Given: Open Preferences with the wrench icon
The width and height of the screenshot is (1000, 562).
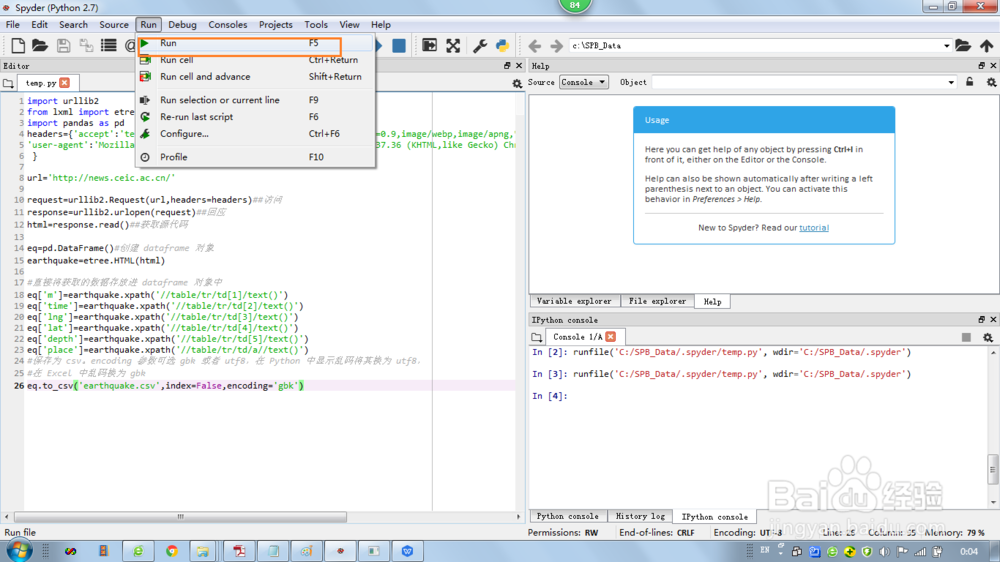Looking at the screenshot, I should pos(480,45).
